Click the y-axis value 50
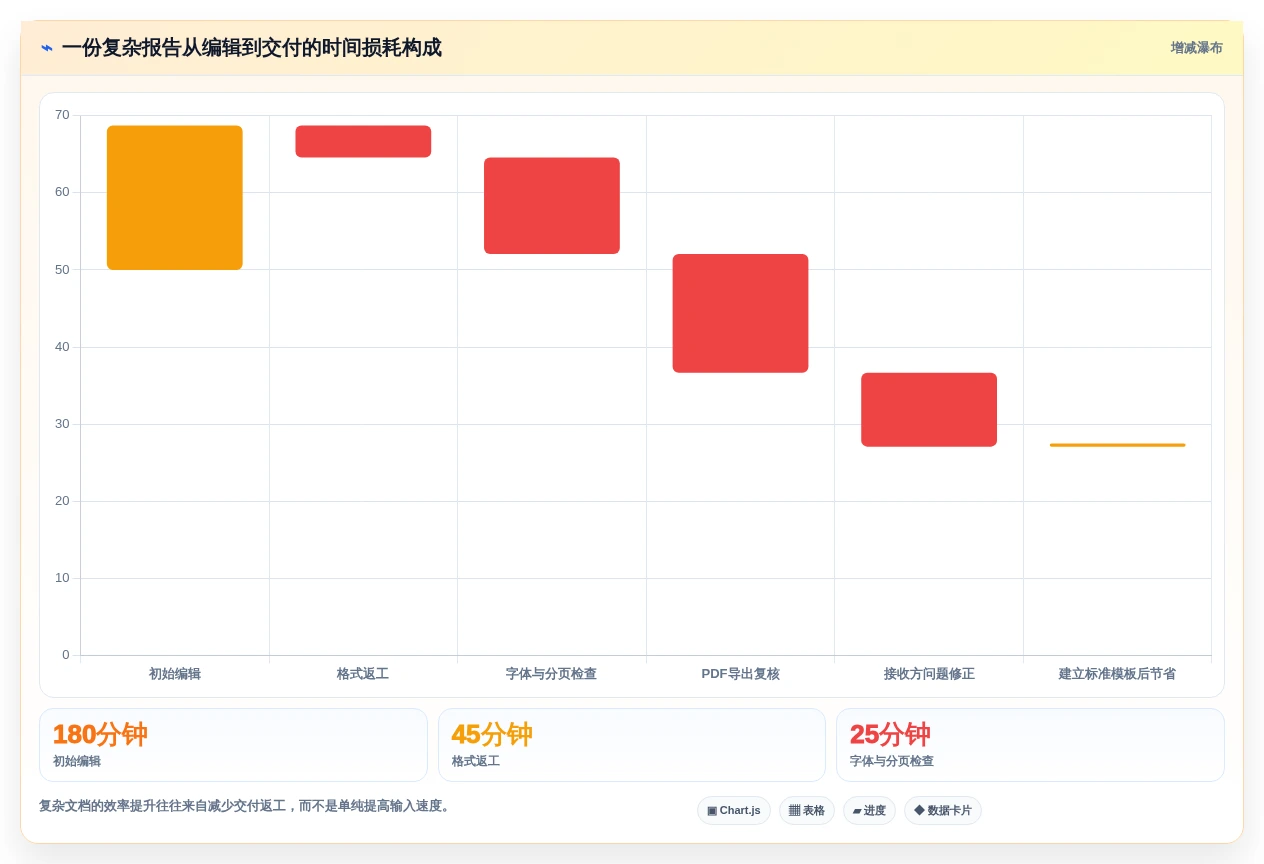This screenshot has height=864, width=1264. pyautogui.click(x=62, y=270)
